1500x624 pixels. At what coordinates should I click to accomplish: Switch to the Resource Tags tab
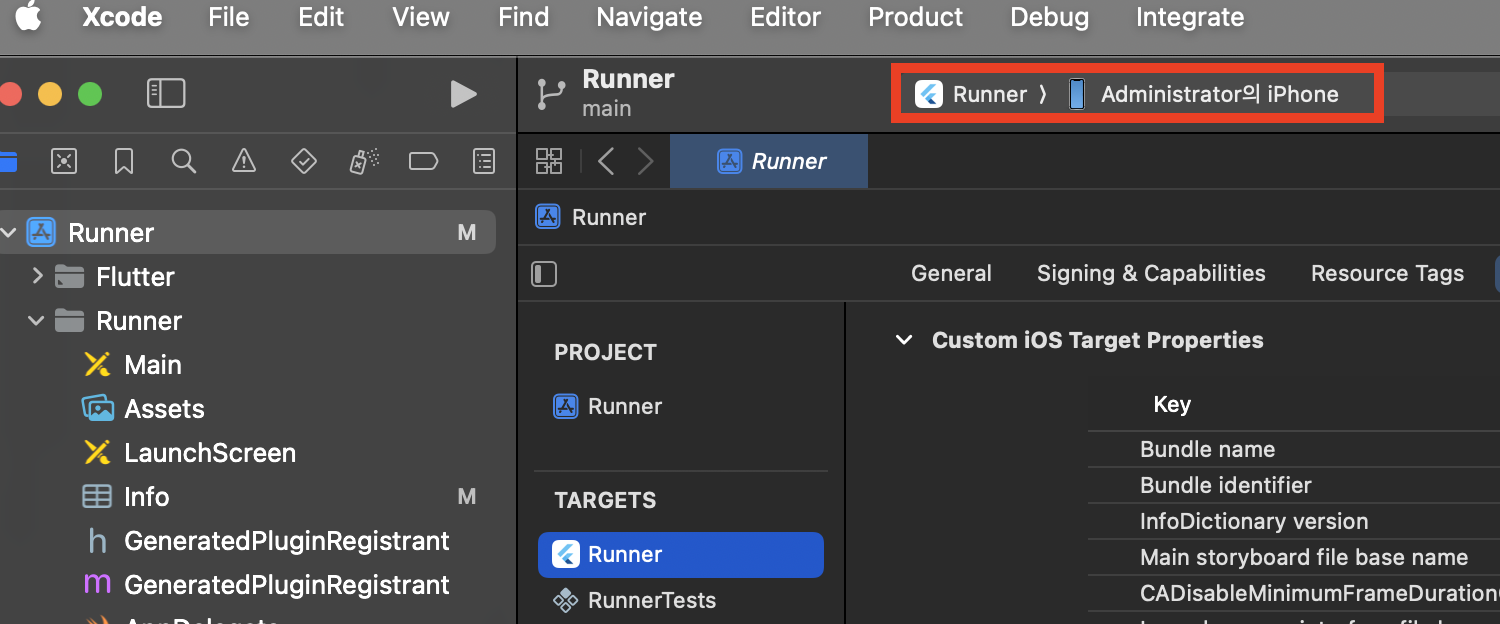1387,274
